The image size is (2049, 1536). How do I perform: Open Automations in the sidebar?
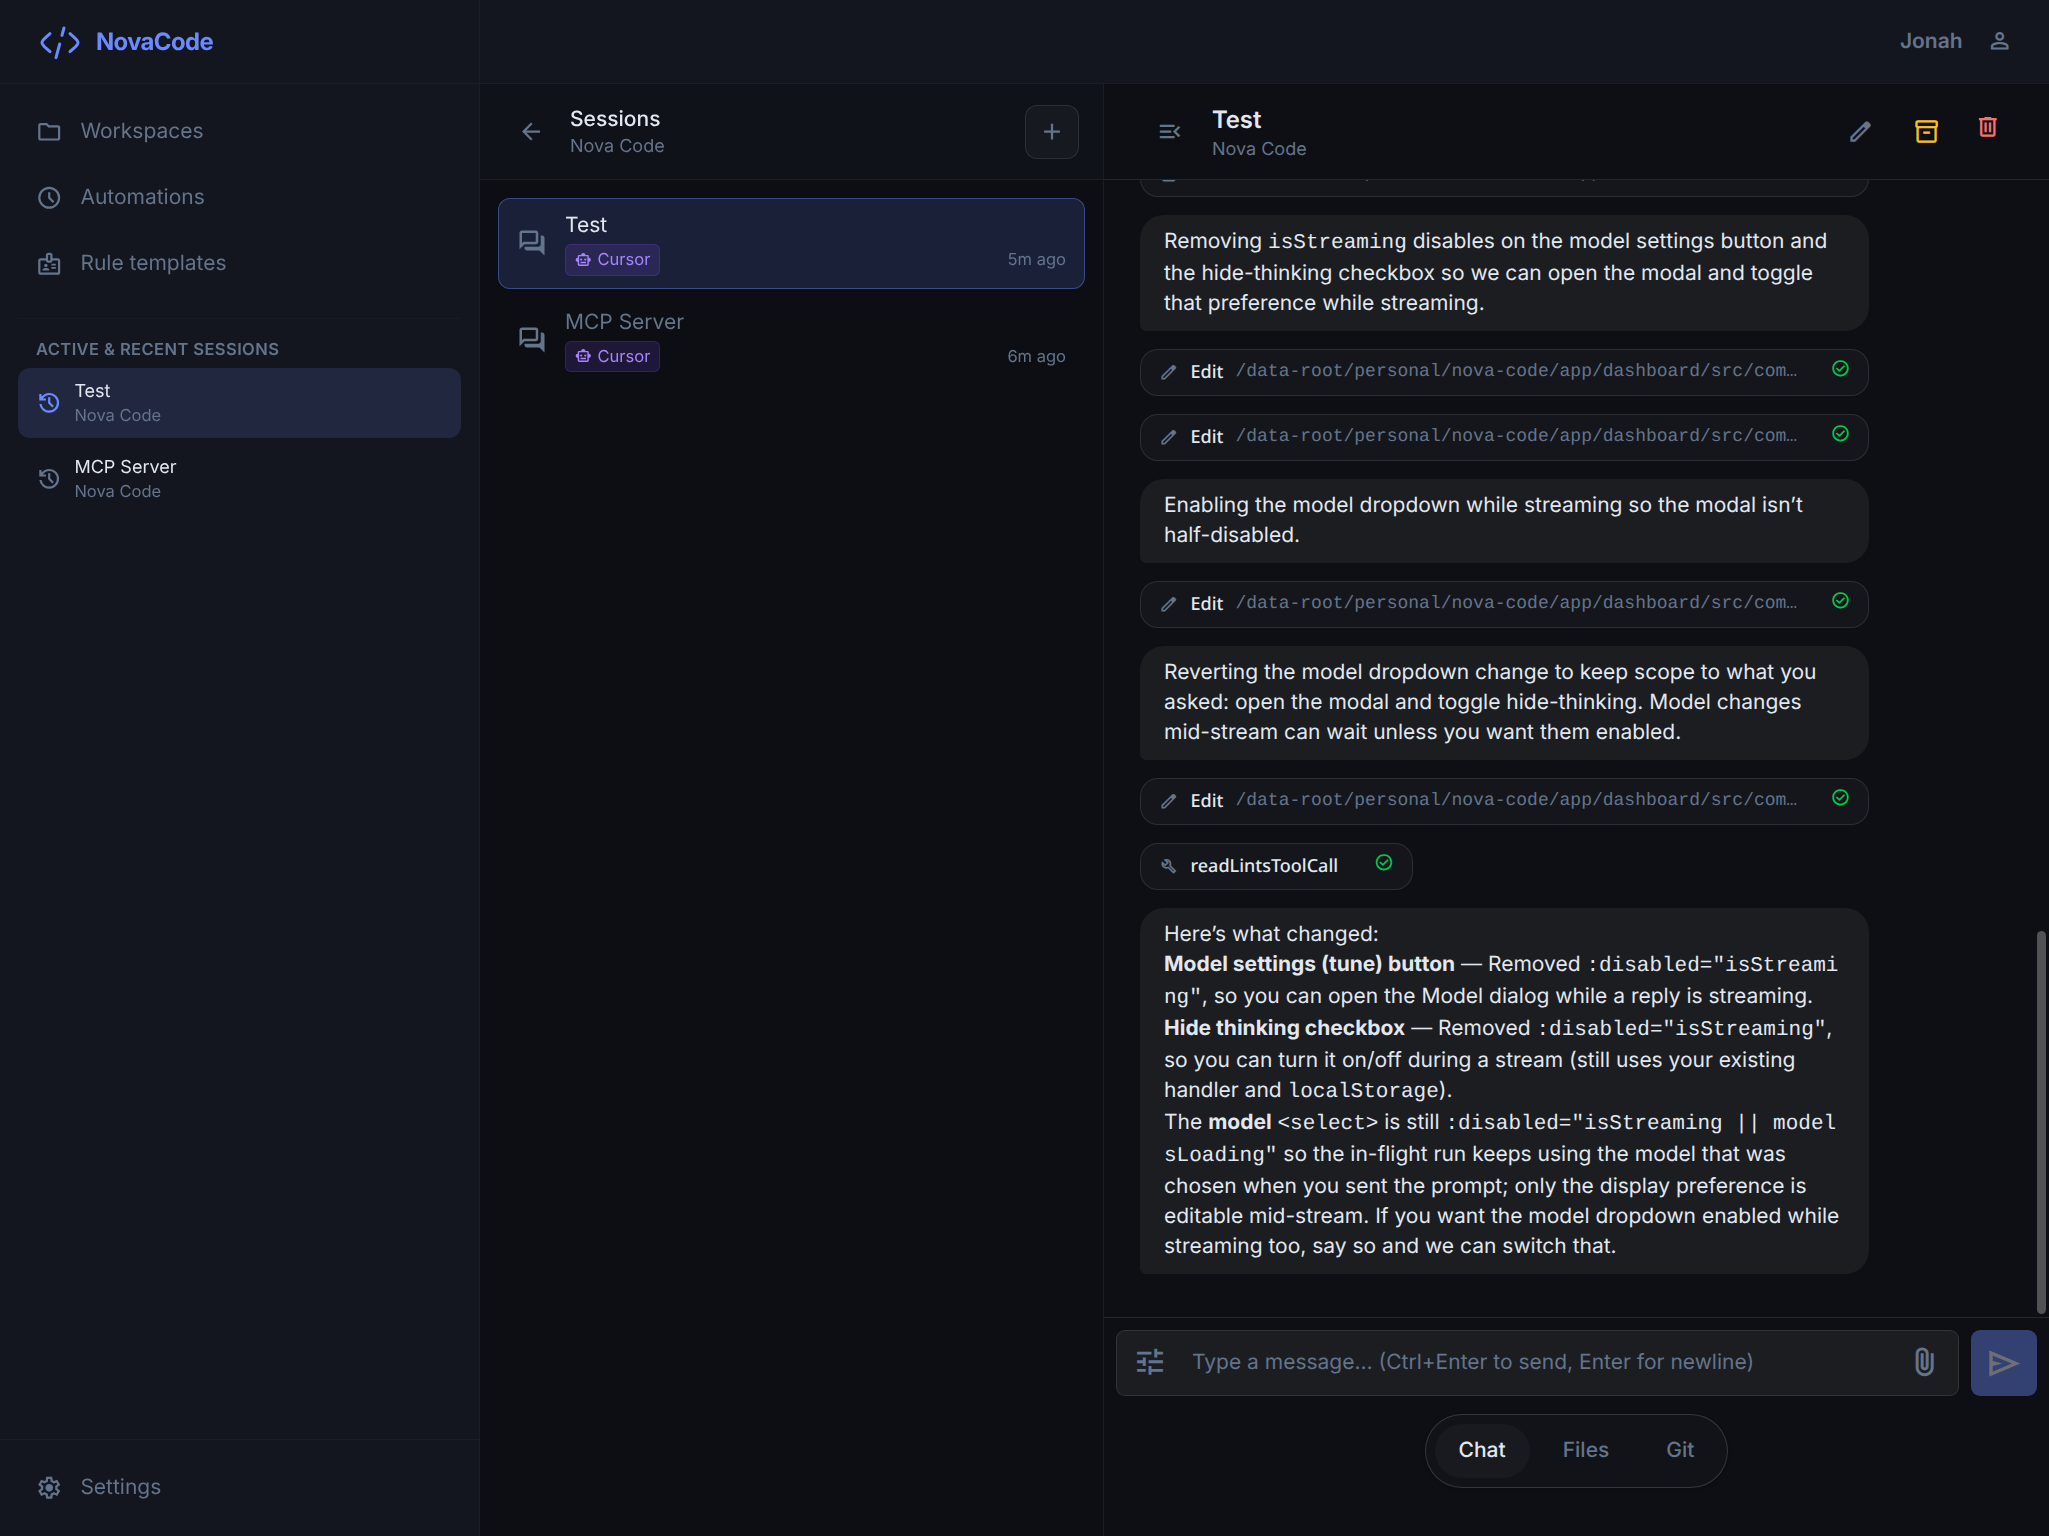coord(240,197)
